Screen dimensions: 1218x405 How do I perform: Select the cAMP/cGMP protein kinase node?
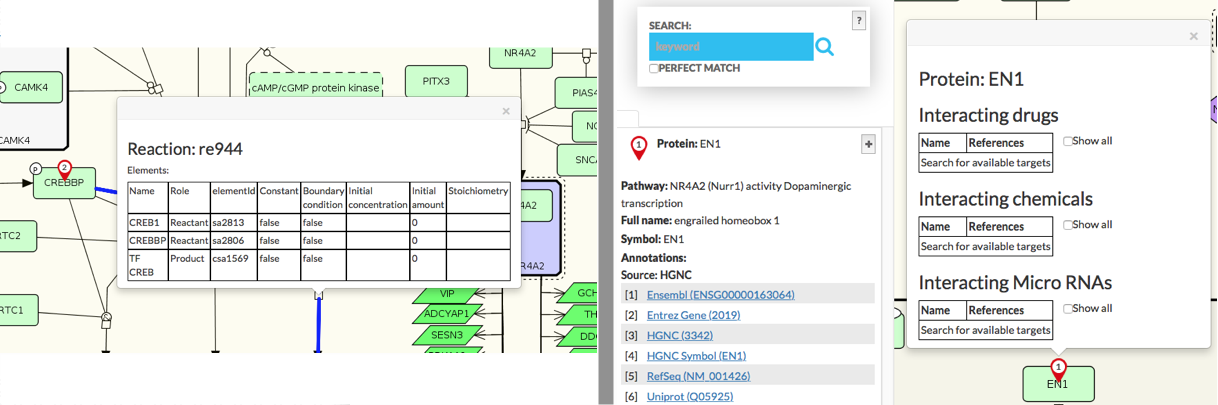coord(316,88)
